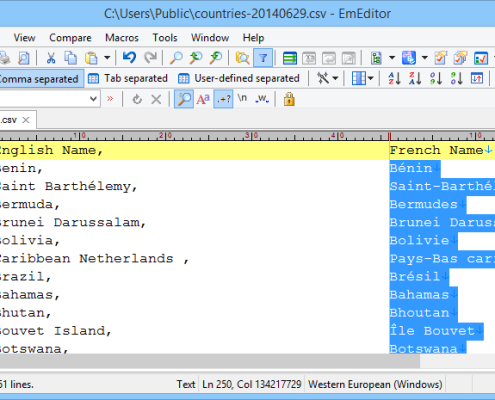Open the Macros menu
Image resolution: width=495 pixels, height=400 pixels.
pyautogui.click(x=122, y=38)
